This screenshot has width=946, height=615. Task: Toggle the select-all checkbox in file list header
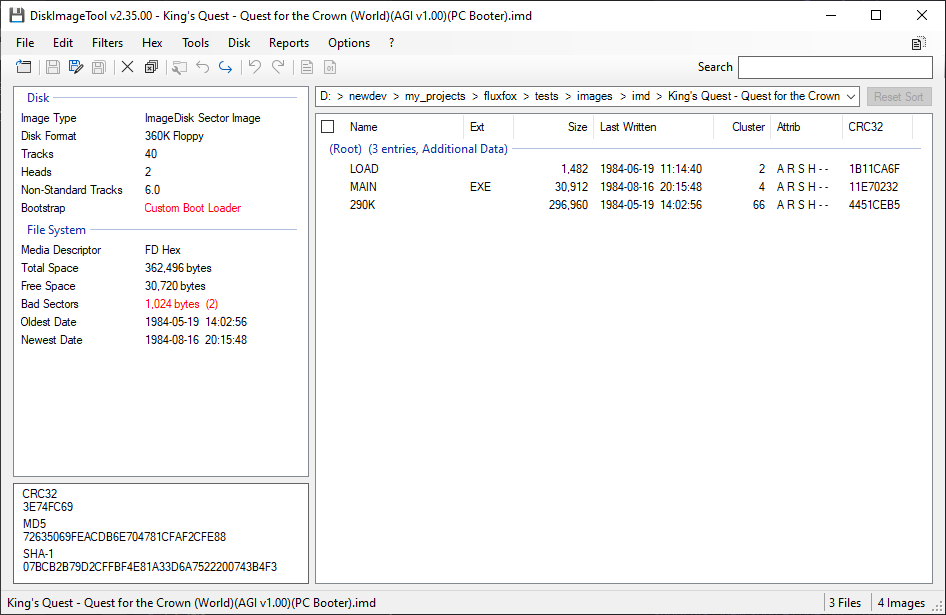click(328, 127)
